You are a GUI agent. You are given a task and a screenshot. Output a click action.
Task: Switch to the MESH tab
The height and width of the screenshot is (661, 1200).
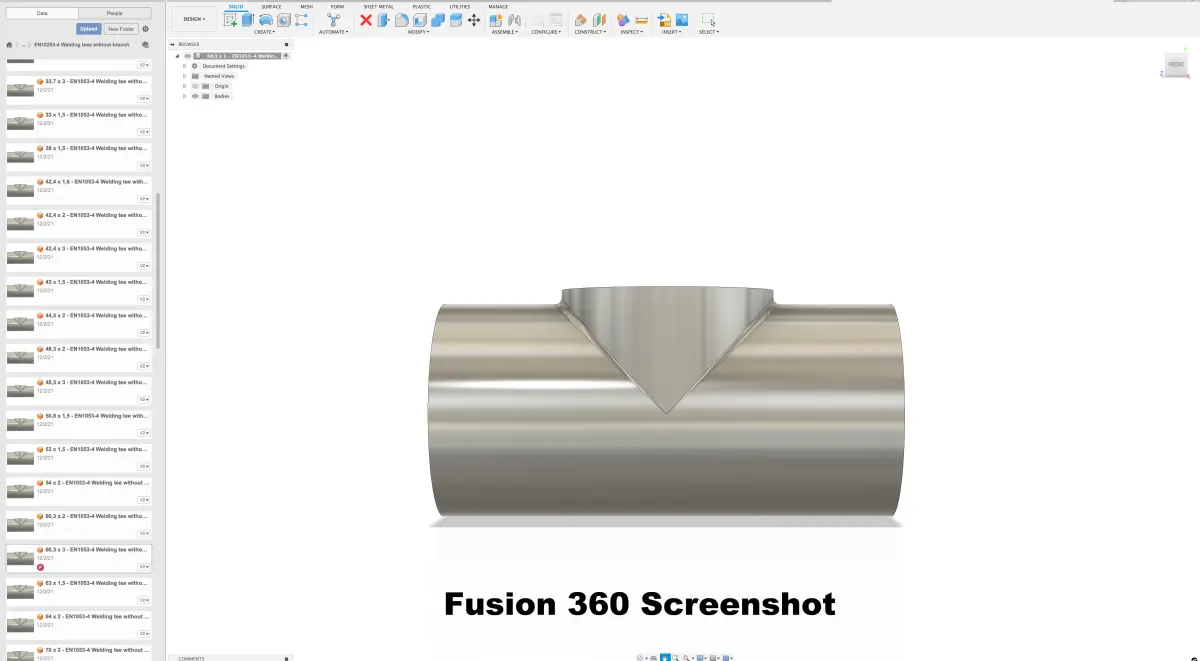[307, 7]
